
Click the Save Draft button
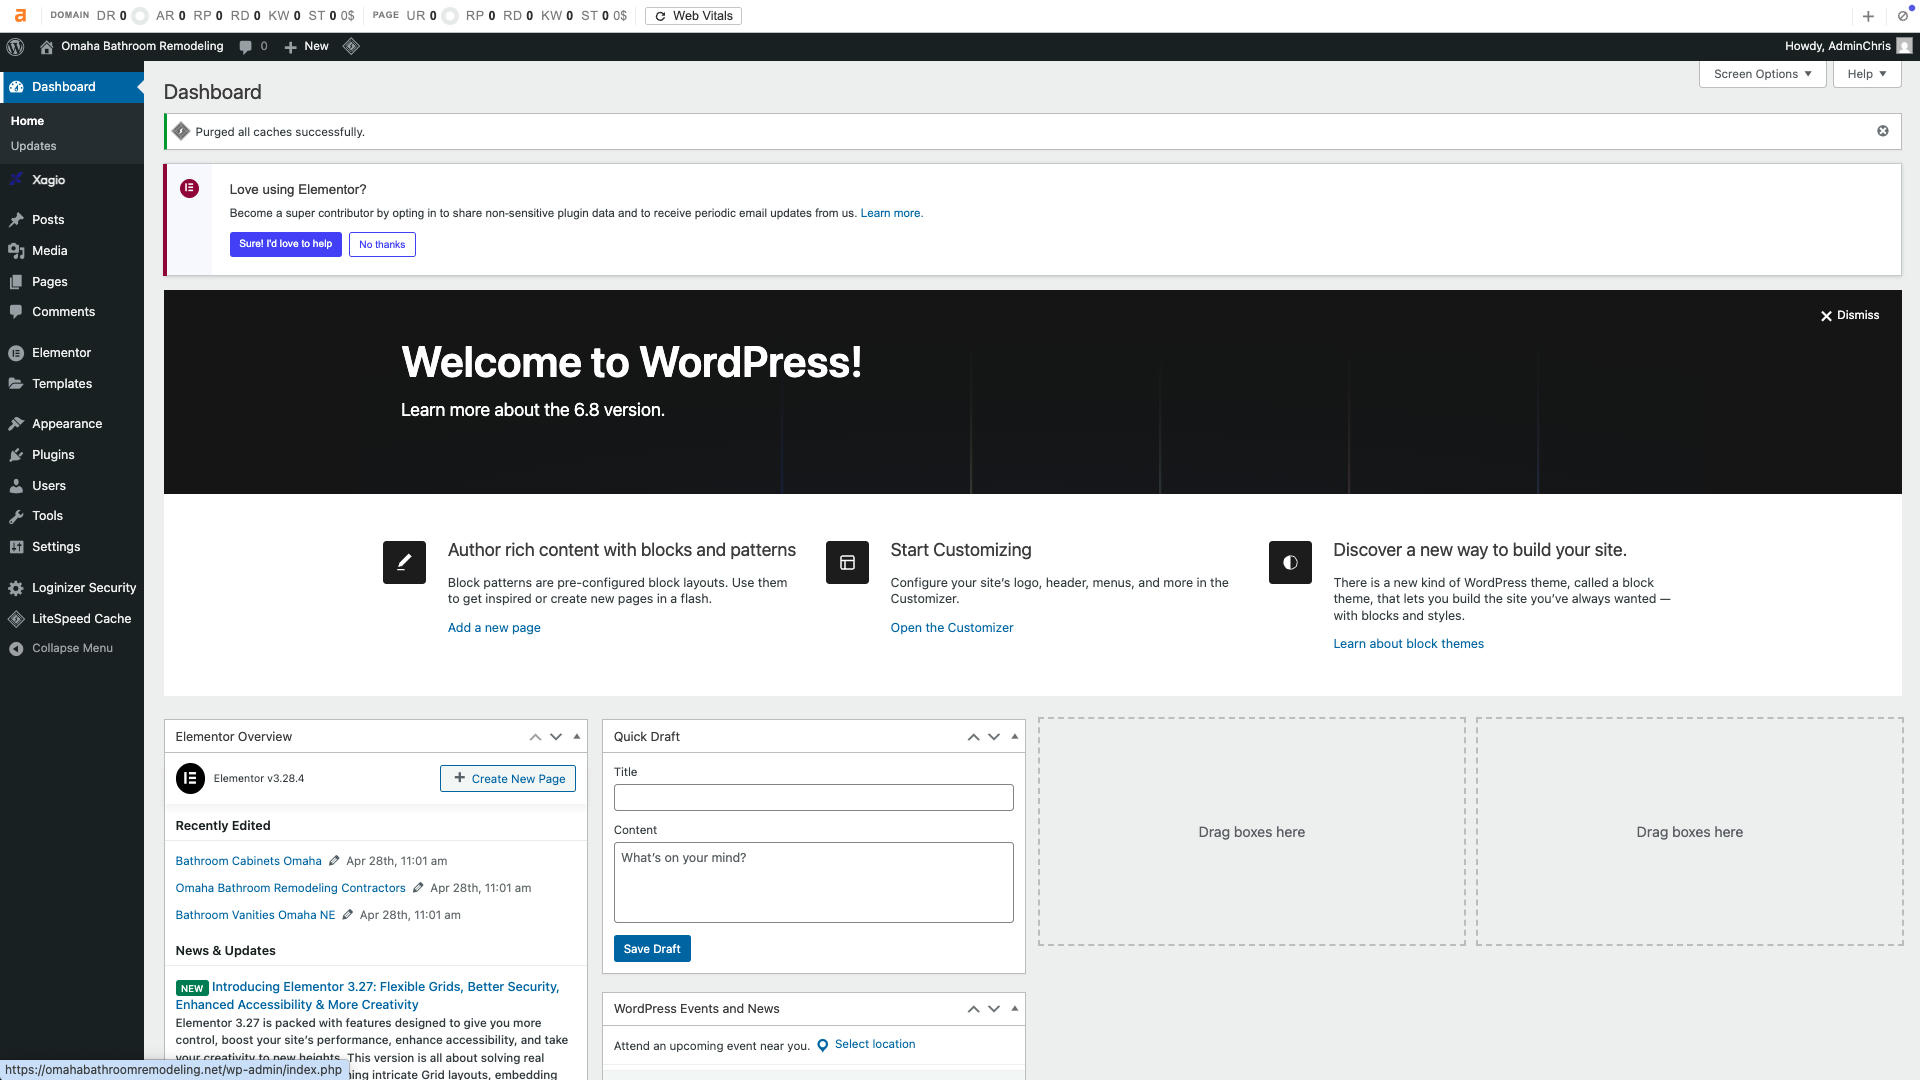pyautogui.click(x=652, y=949)
